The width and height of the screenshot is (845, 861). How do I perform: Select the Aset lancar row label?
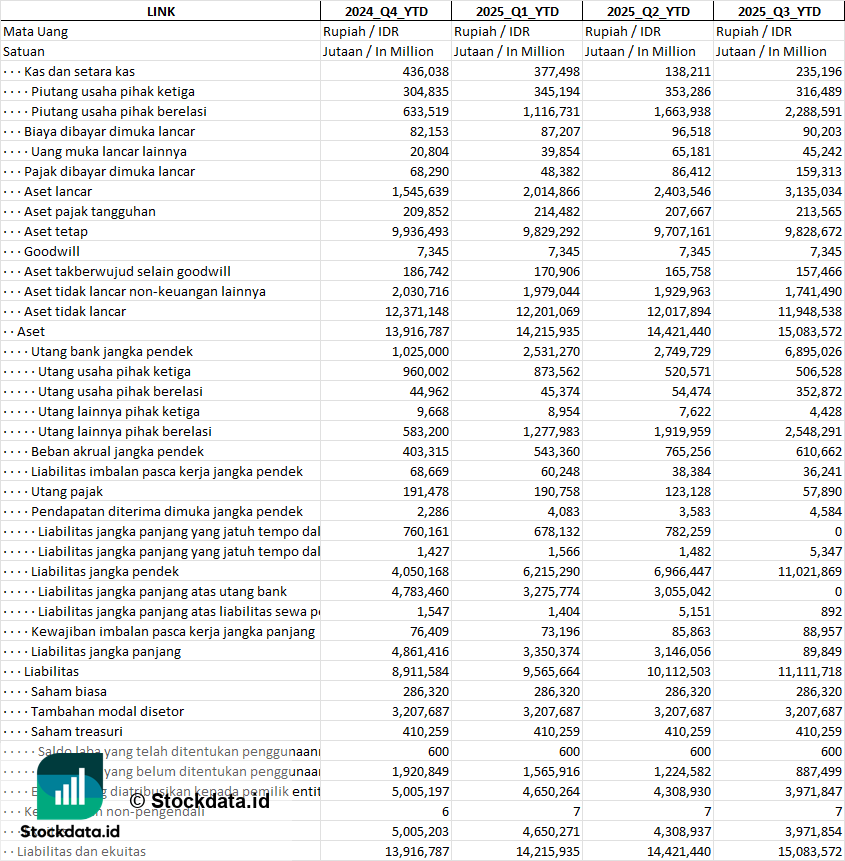[x=58, y=192]
